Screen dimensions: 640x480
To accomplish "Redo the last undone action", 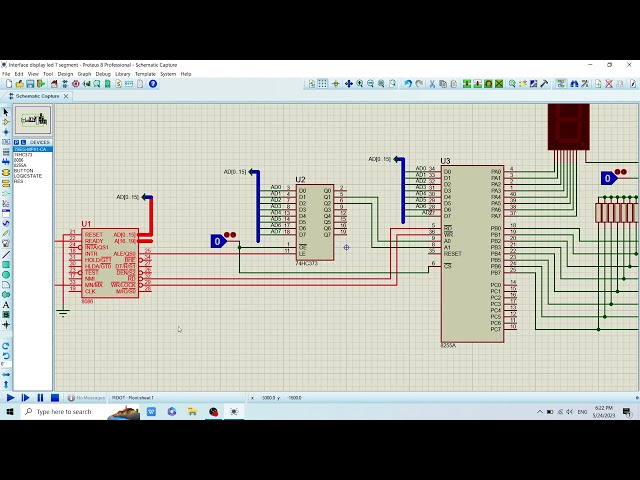I will 419,84.
